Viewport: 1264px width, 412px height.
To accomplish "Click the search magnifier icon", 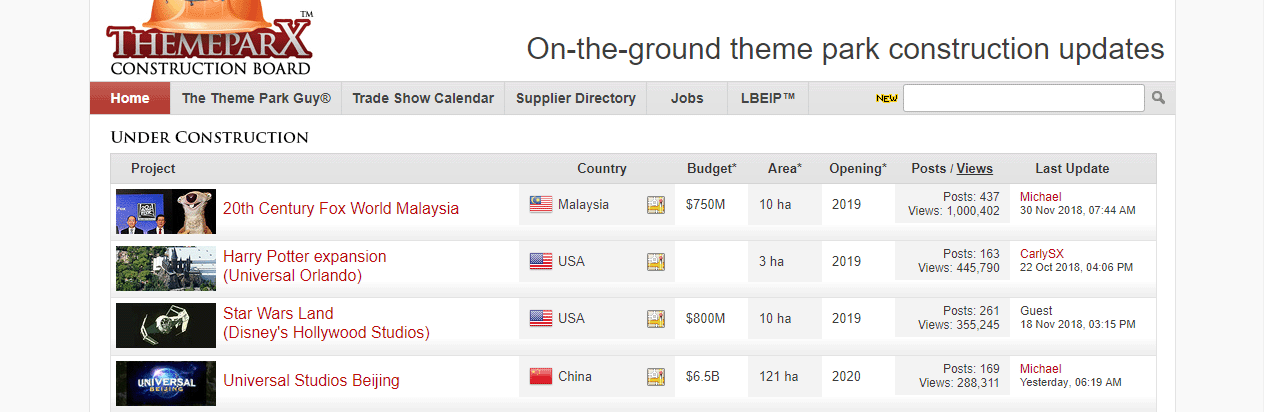I will [1158, 98].
